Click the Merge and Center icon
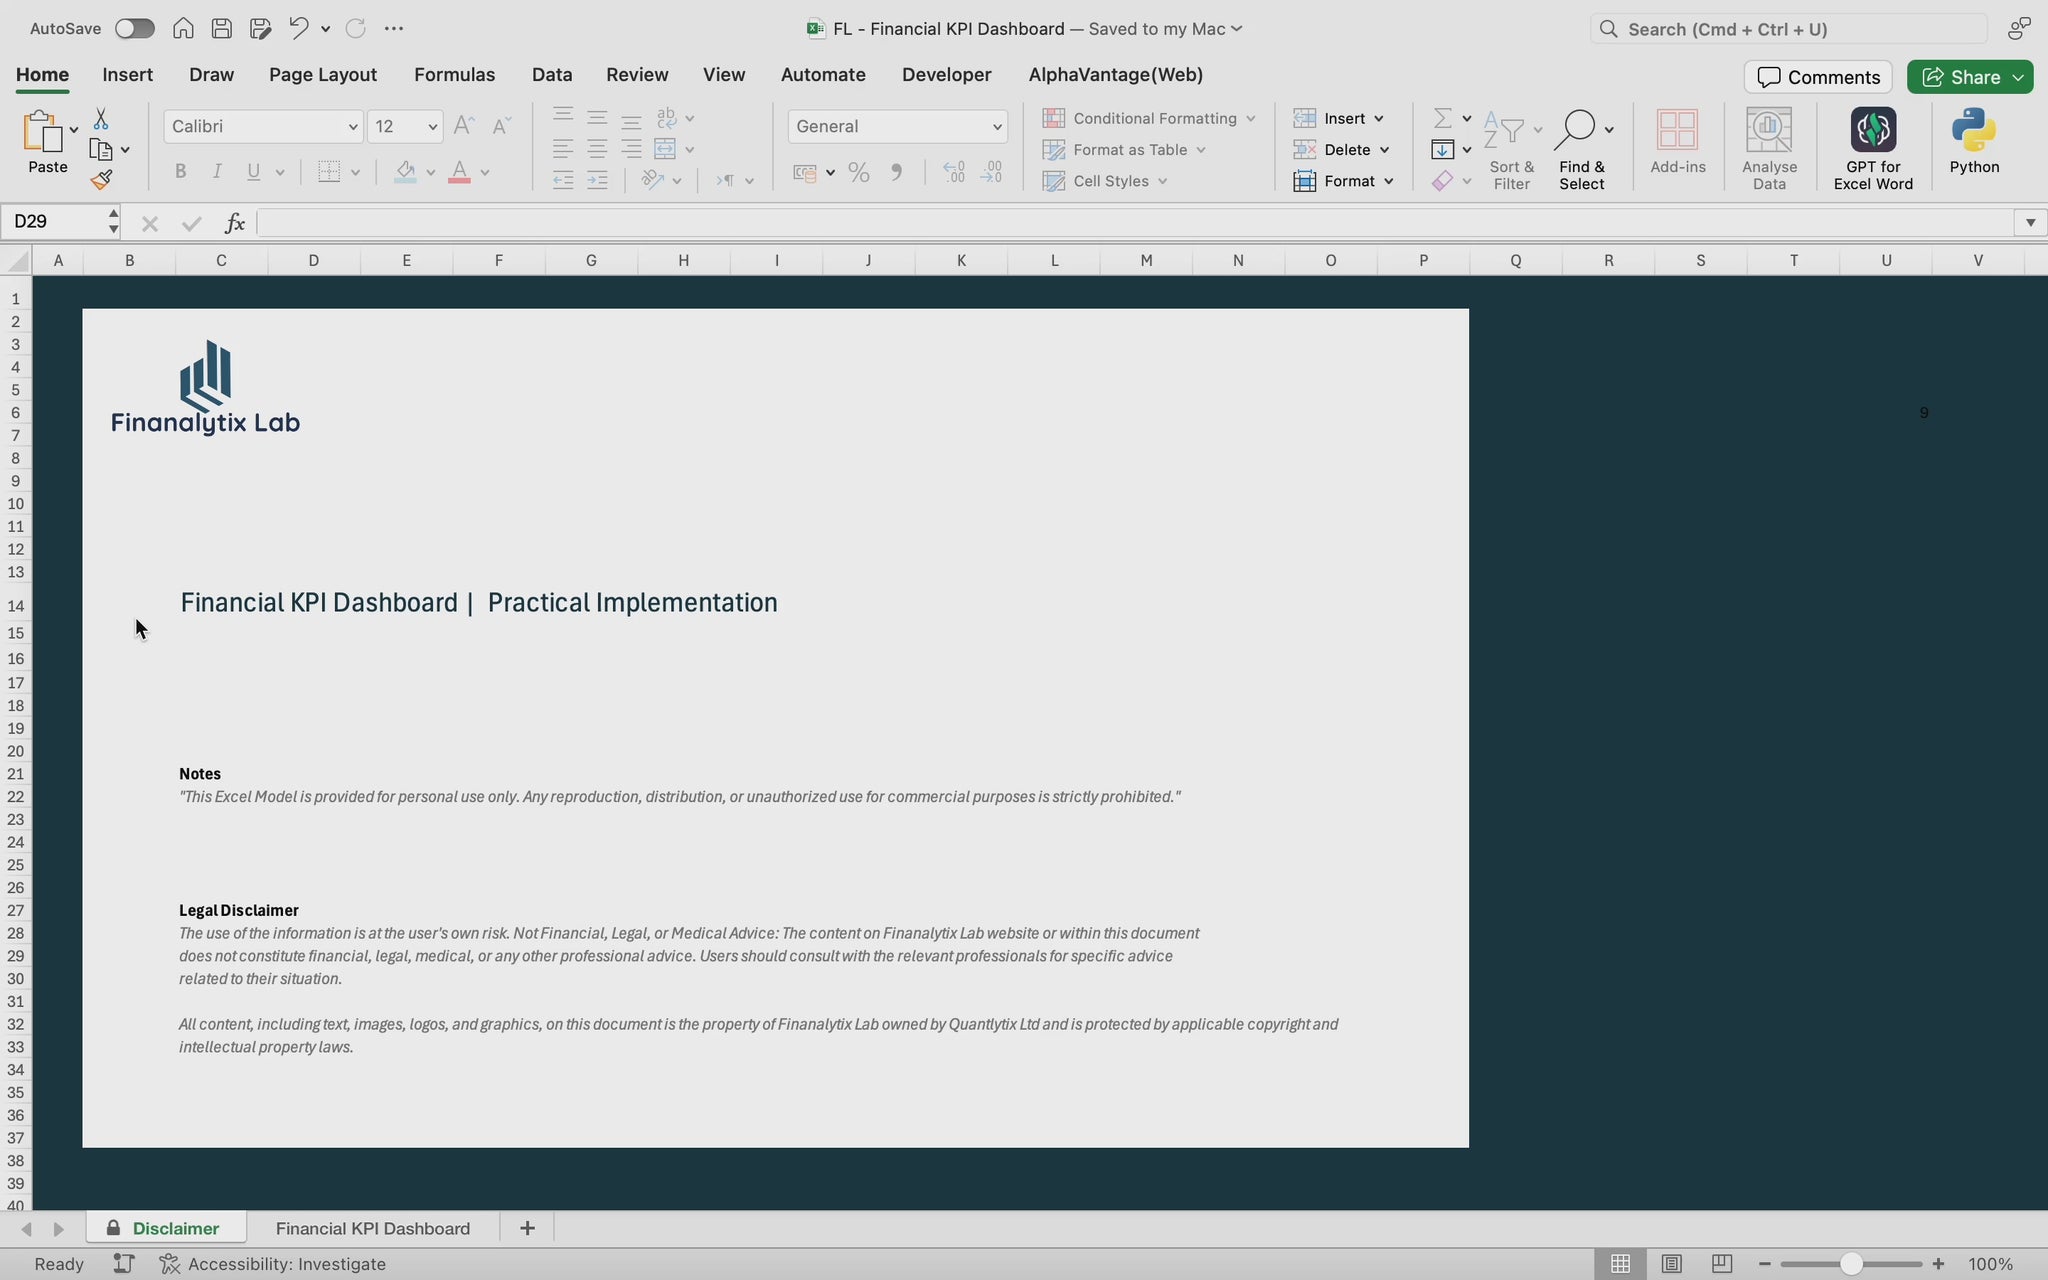This screenshot has height=1280, width=2048. coord(665,149)
